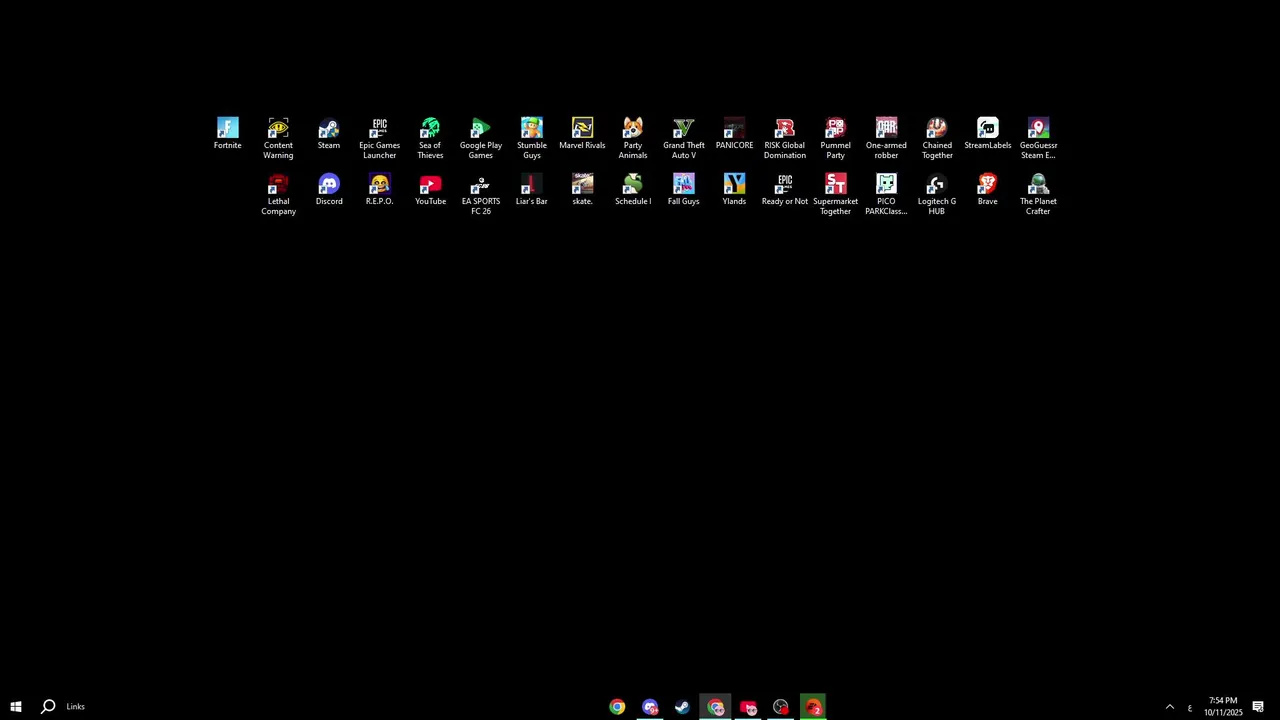Launch Content Warning from the desktop
The height and width of the screenshot is (720, 1280).
click(x=278, y=138)
